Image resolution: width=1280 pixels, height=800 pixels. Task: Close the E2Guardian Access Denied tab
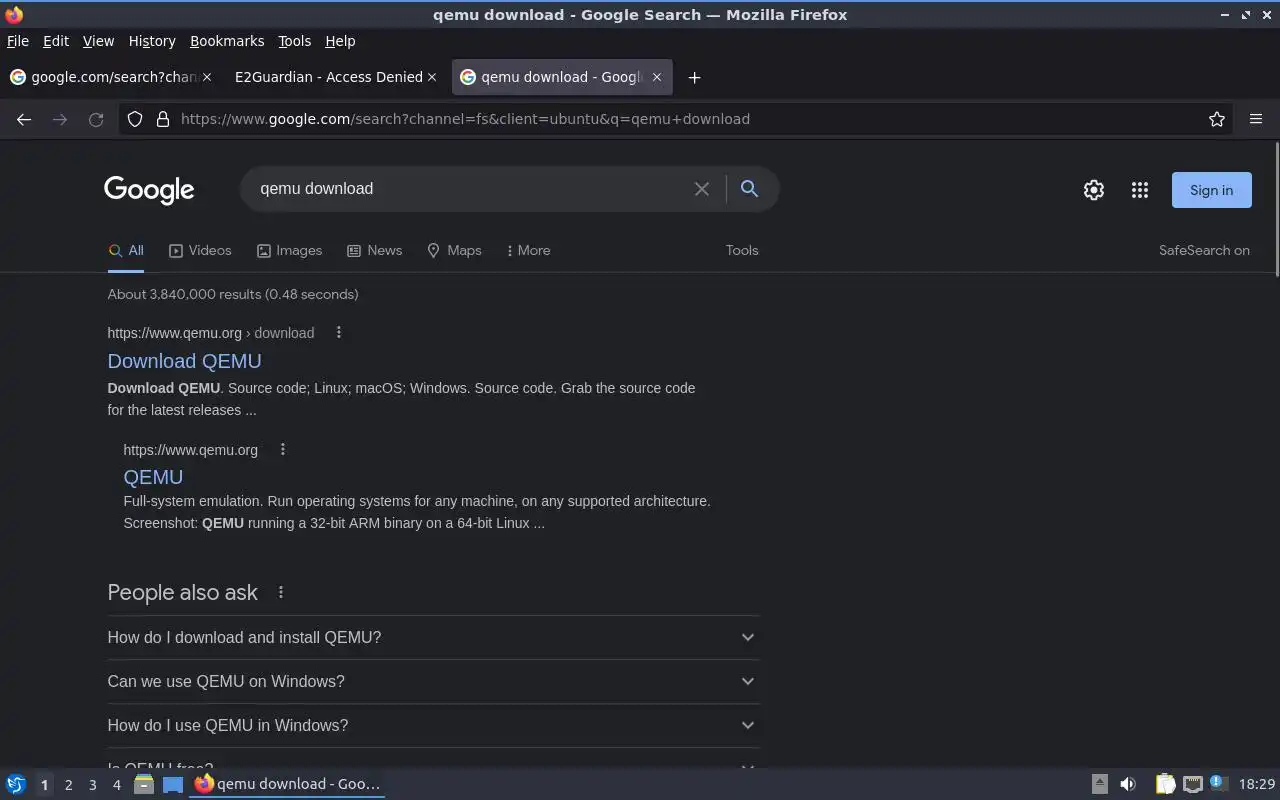[432, 77]
